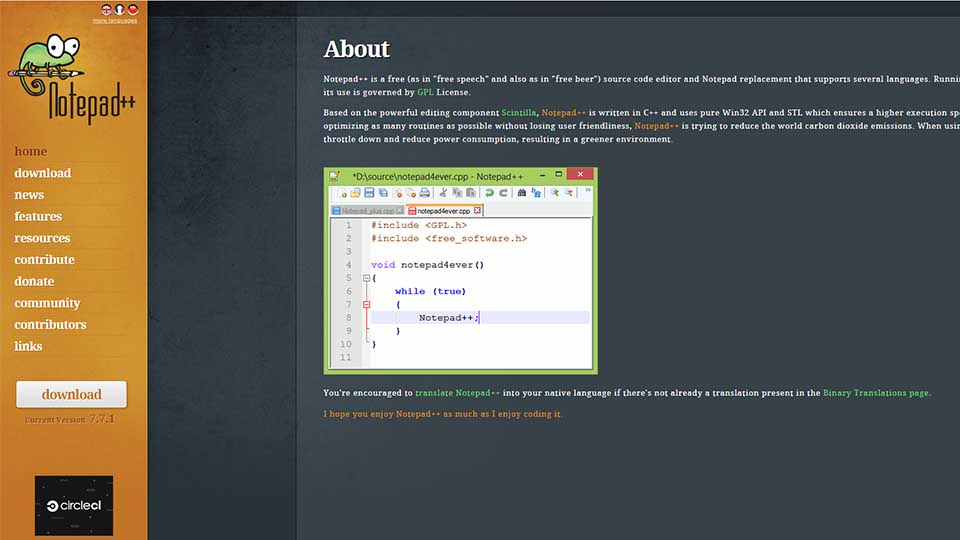Open the community menu item

[47, 303]
